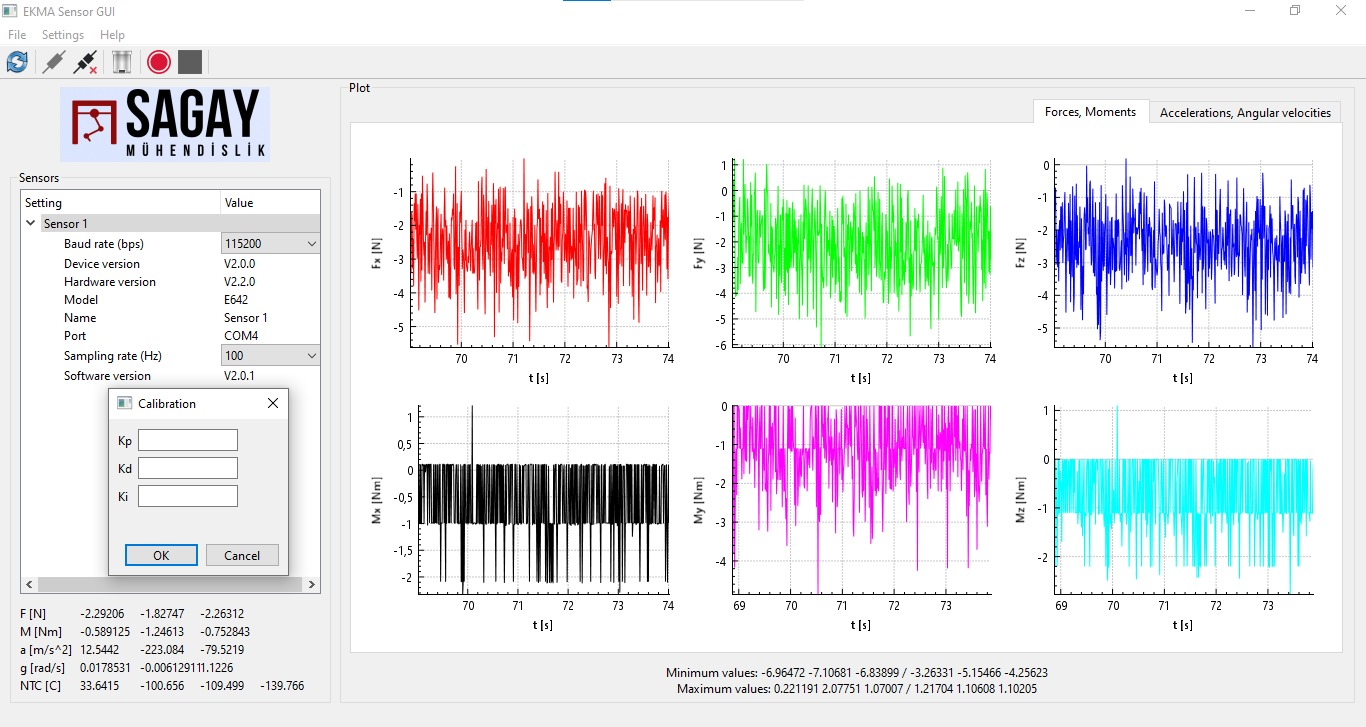1366x727 pixels.
Task: Switch to Accelerations, Angular velocities tab
Action: (x=1245, y=113)
